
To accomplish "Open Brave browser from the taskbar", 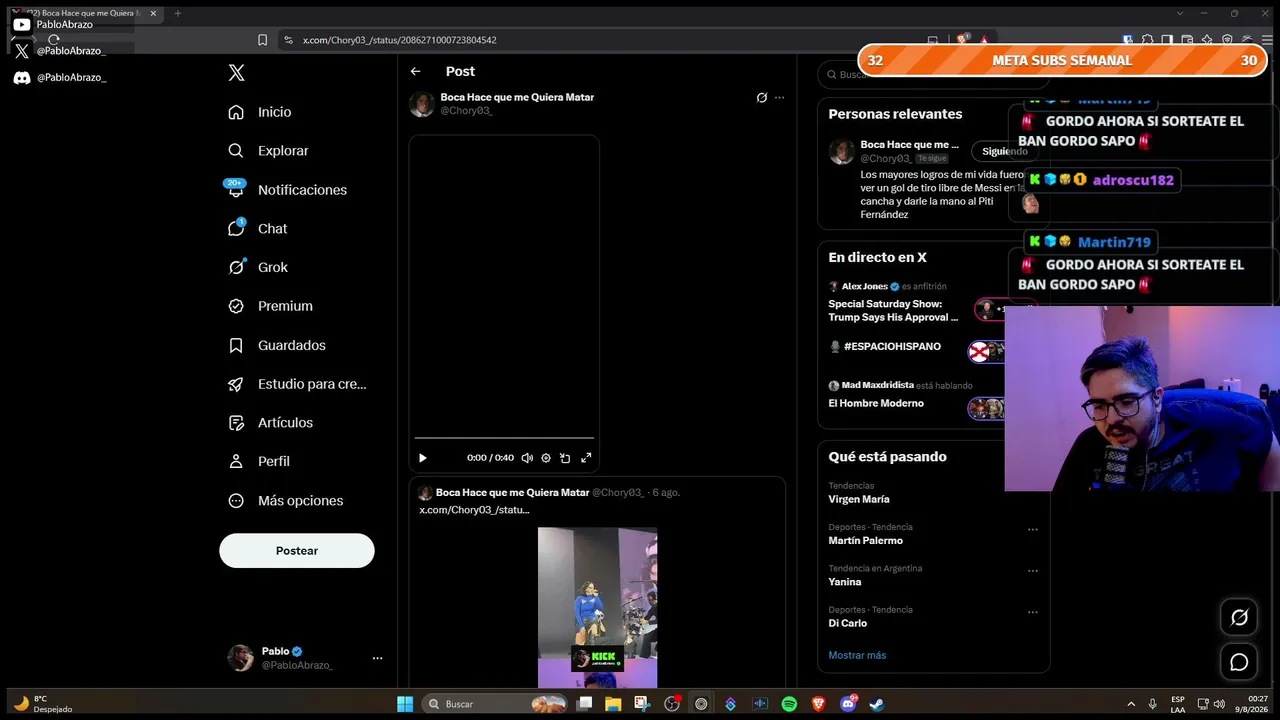I will pyautogui.click(x=818, y=704).
